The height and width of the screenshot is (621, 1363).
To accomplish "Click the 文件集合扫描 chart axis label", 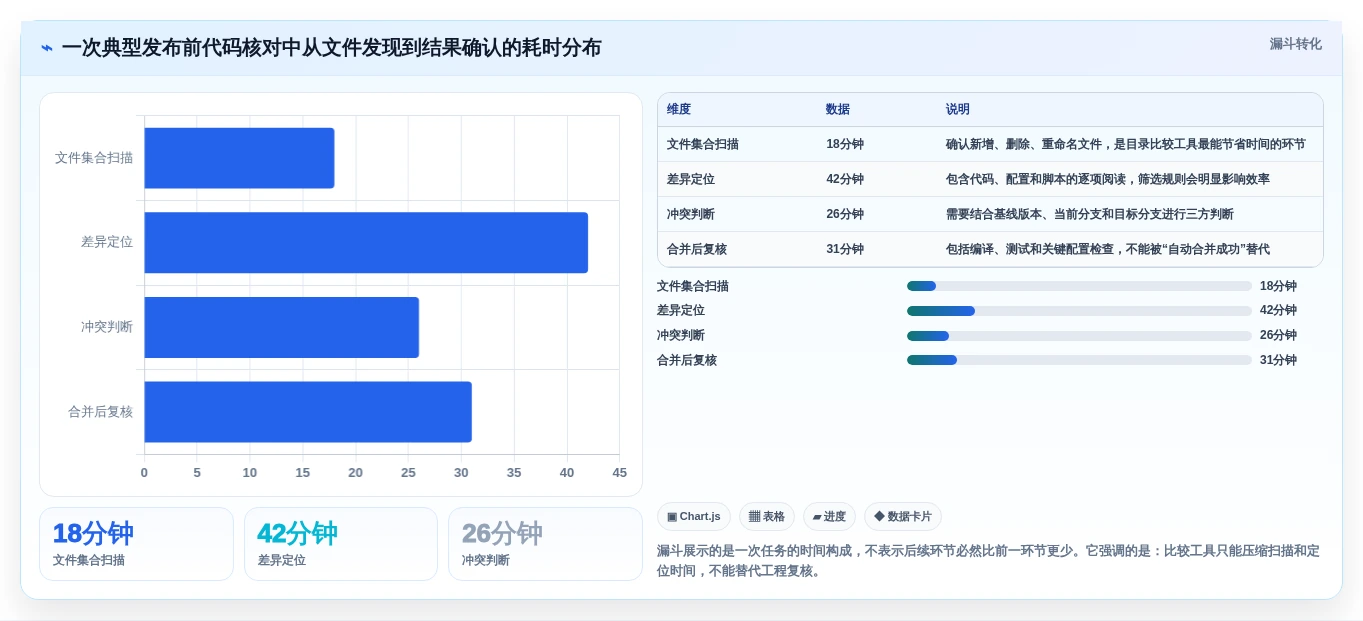I will point(94,158).
